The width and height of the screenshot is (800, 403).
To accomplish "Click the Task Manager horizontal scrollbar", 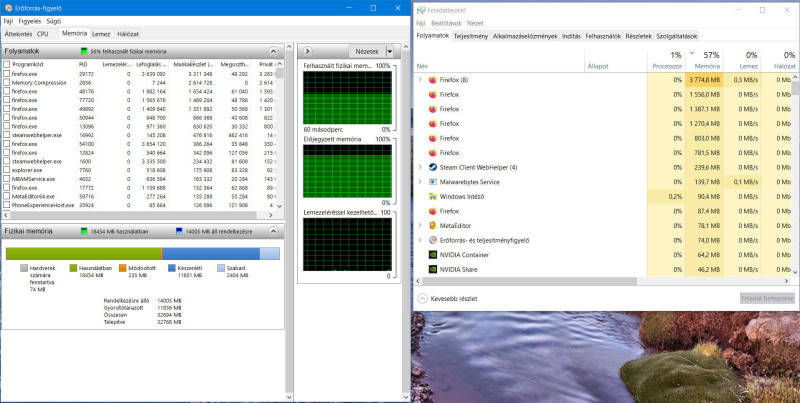I will click(528, 281).
